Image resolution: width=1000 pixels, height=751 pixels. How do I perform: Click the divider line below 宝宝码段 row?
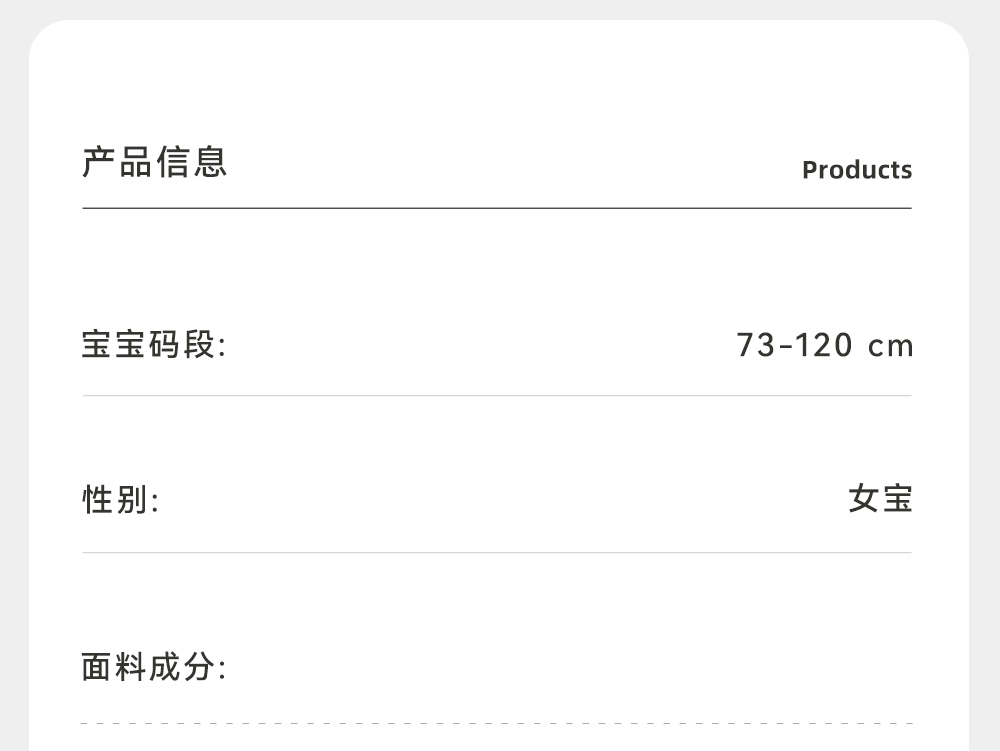[497, 395]
